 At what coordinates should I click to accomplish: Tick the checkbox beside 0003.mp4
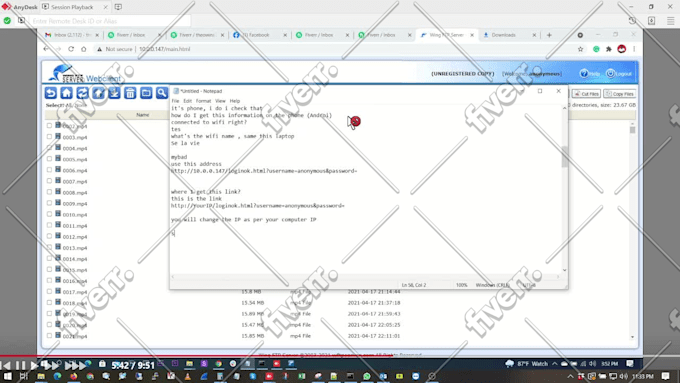(49, 137)
